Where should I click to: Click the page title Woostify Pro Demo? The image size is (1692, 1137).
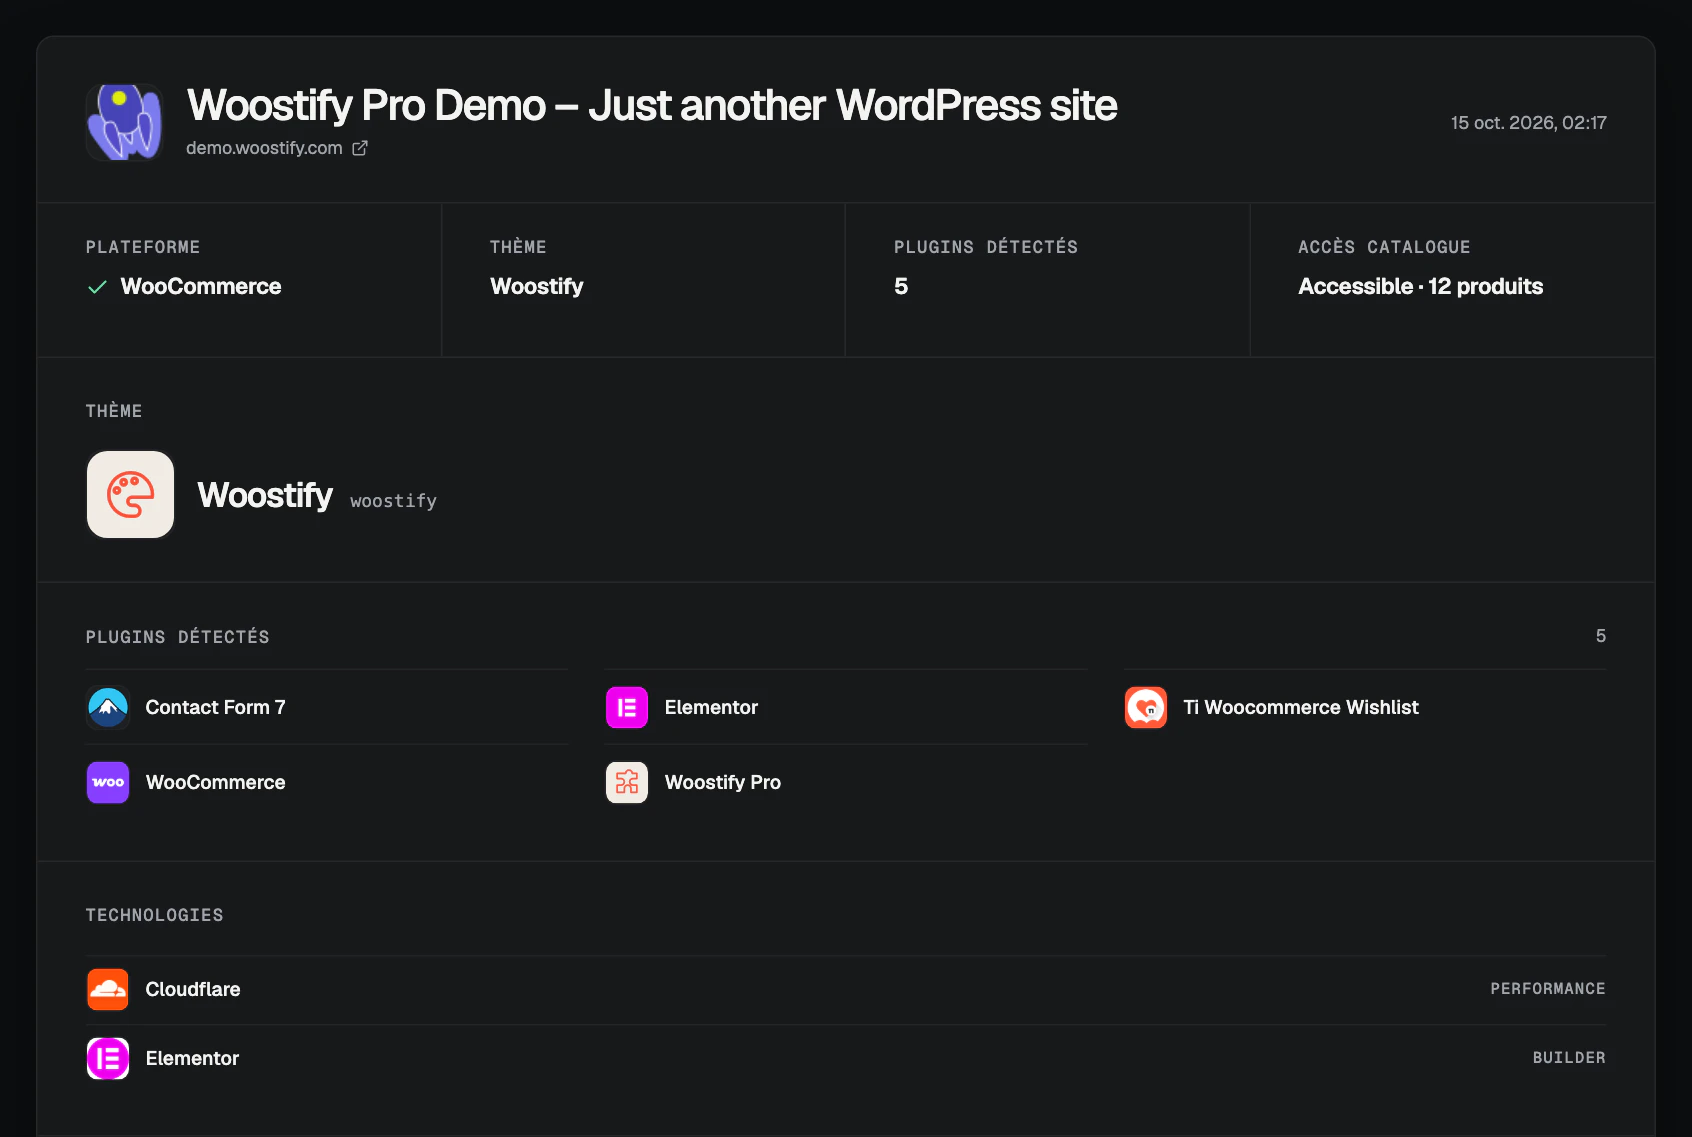(652, 105)
